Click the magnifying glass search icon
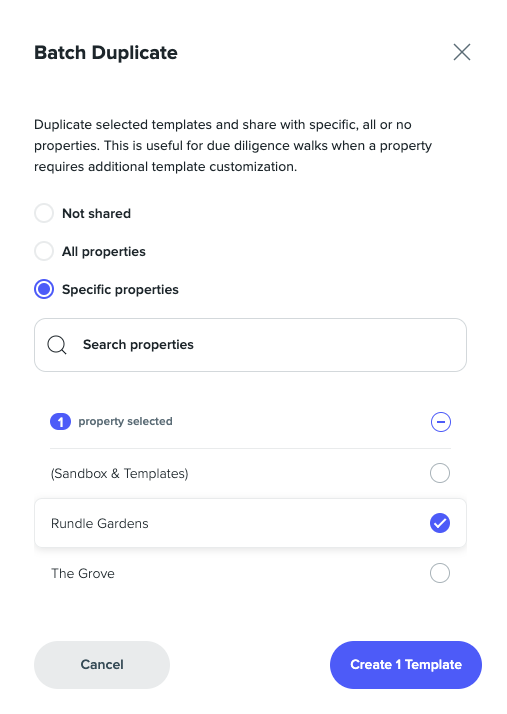This screenshot has height=714, width=507. pyautogui.click(x=57, y=345)
